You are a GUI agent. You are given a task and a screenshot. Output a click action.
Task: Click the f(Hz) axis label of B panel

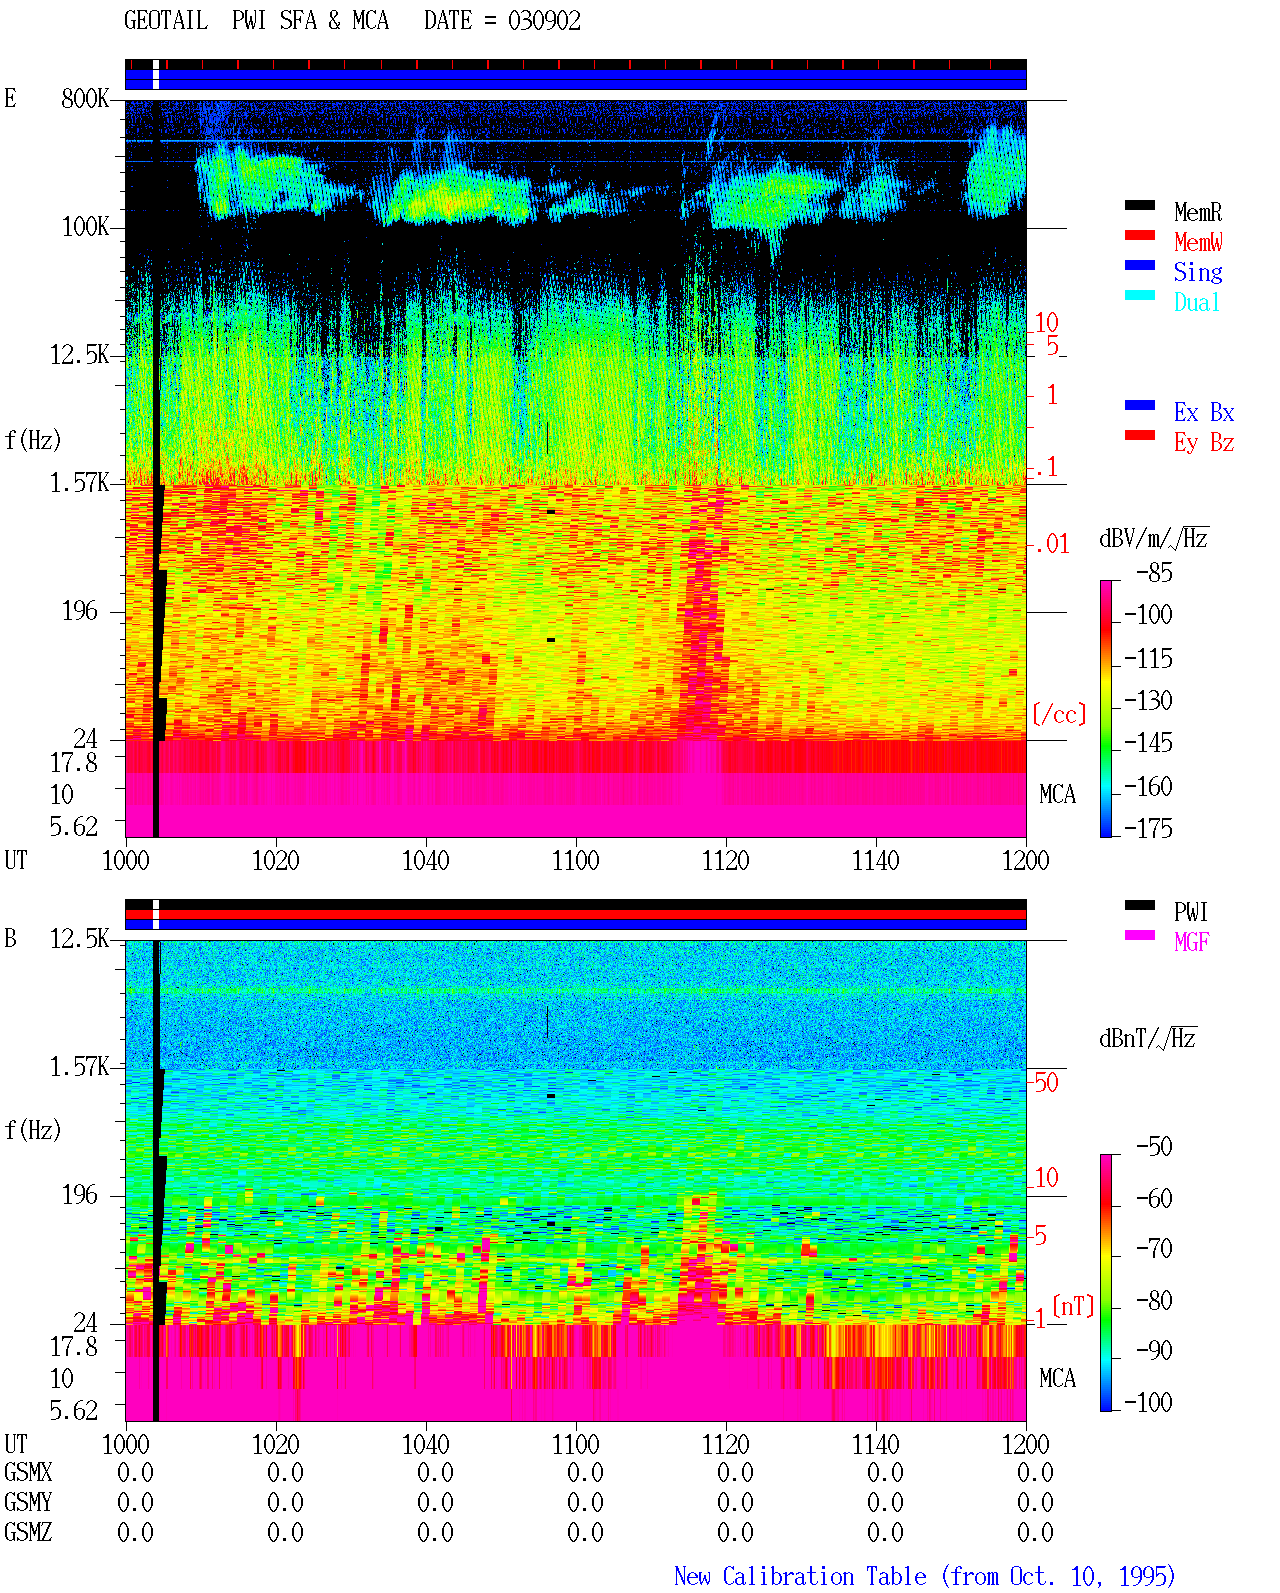(x=33, y=1129)
